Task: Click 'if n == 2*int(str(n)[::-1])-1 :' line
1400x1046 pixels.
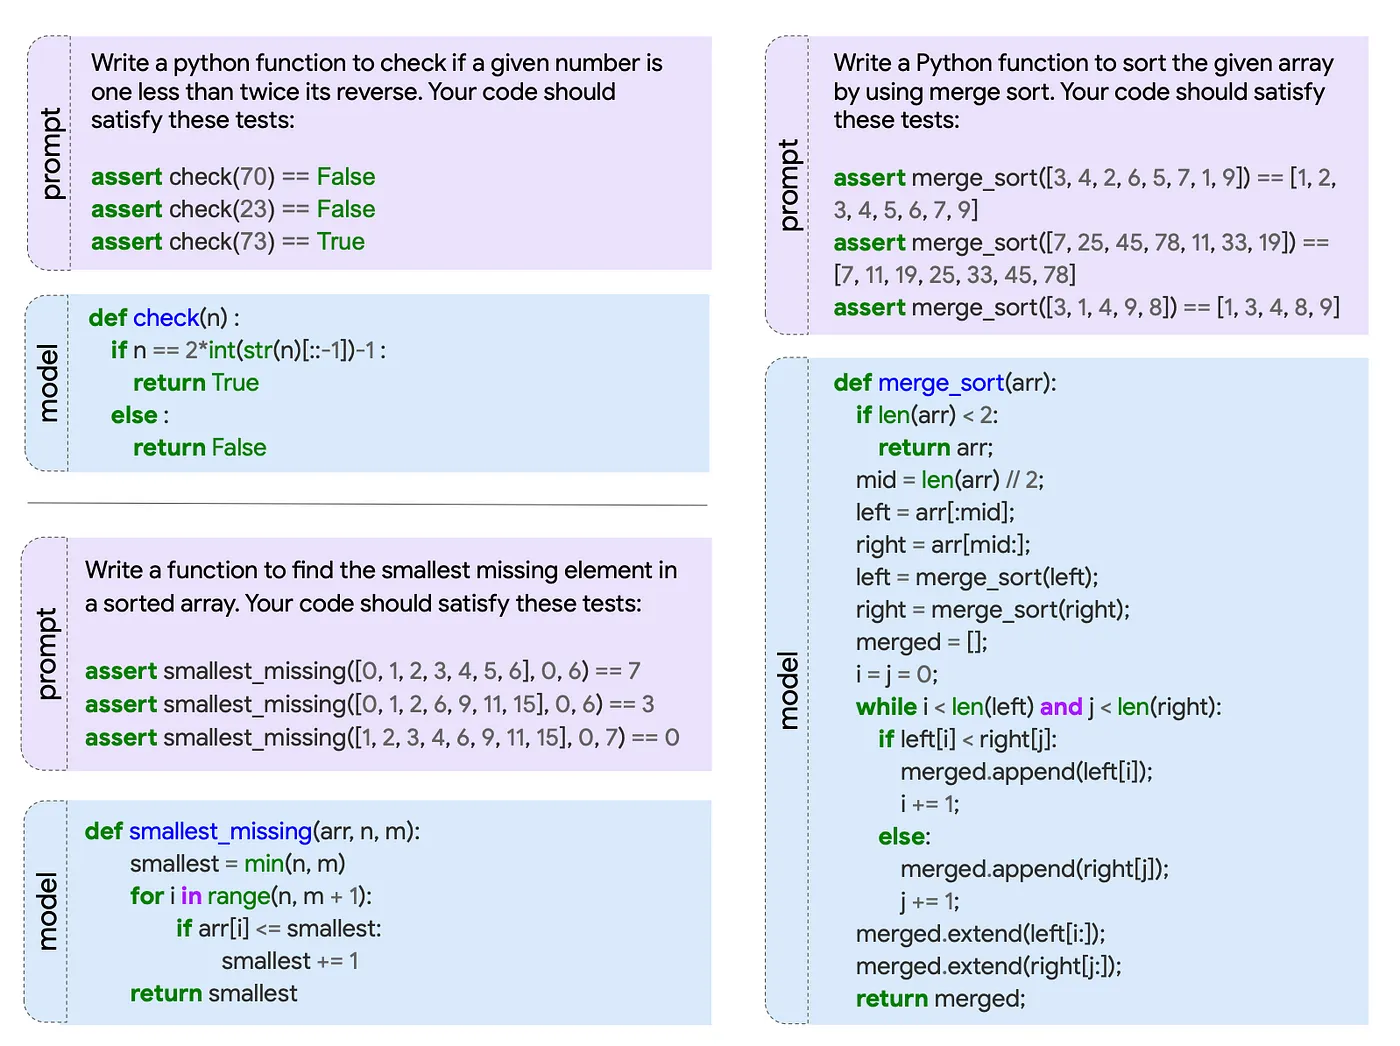Action: click(x=248, y=350)
